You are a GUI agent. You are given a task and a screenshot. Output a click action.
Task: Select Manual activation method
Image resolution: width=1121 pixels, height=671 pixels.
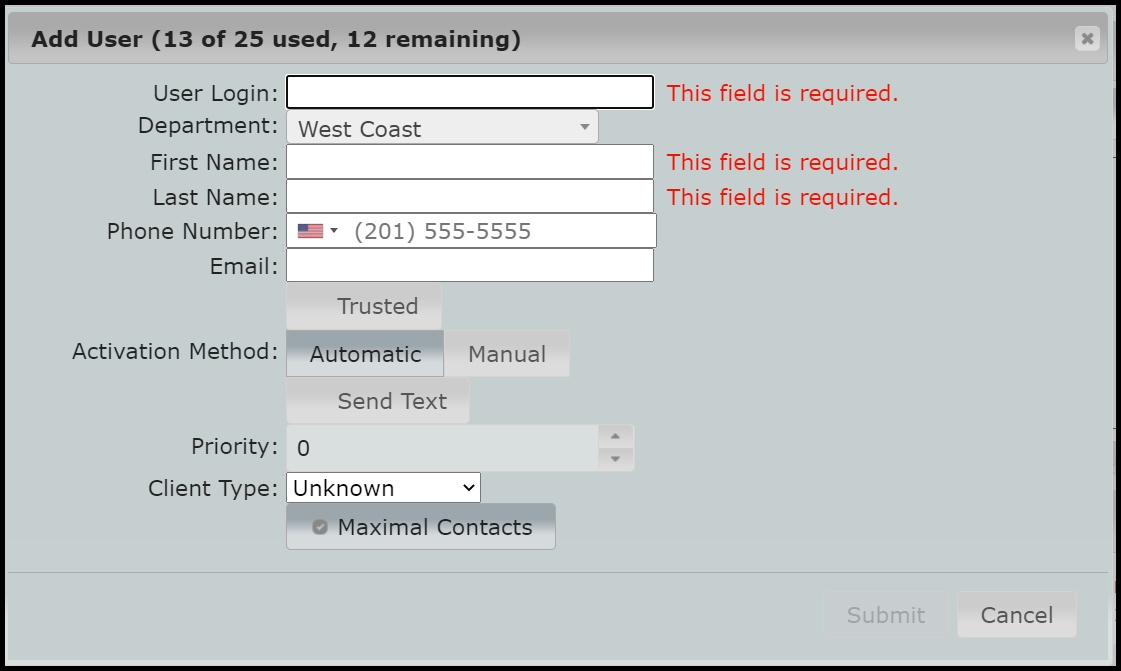tap(506, 353)
